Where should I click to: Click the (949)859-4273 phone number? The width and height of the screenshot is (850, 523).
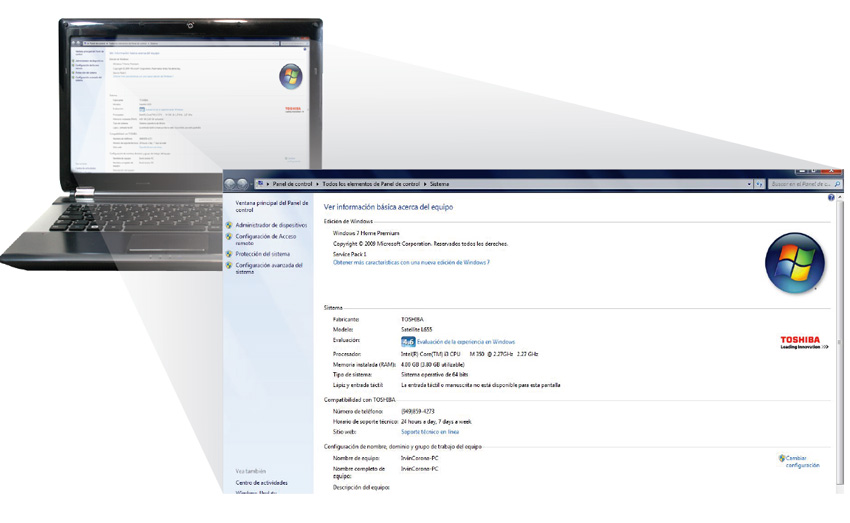tap(417, 412)
